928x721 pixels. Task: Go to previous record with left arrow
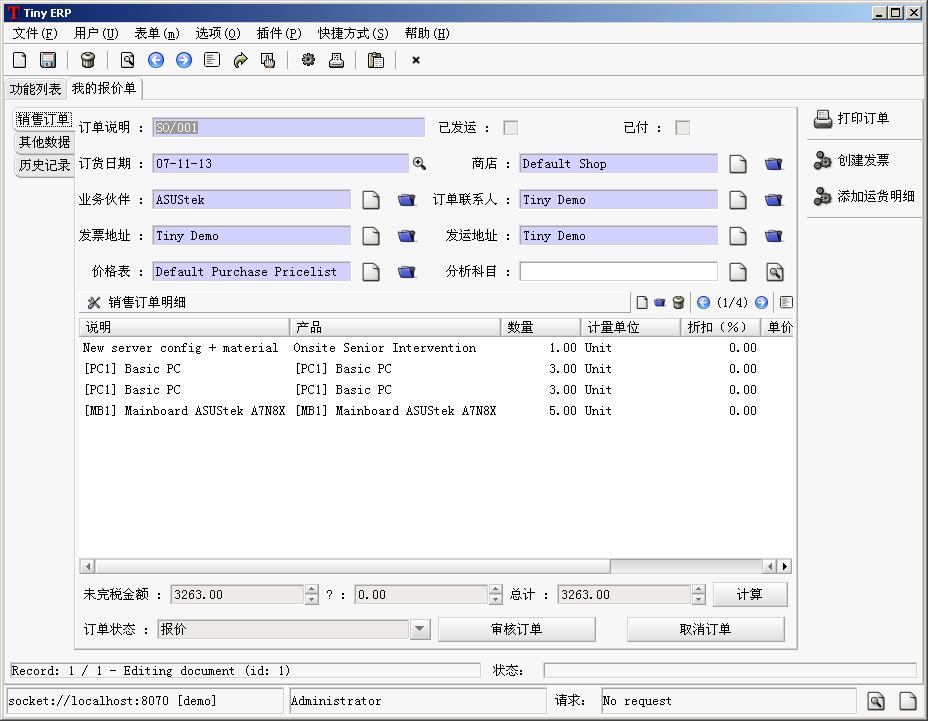[156, 60]
